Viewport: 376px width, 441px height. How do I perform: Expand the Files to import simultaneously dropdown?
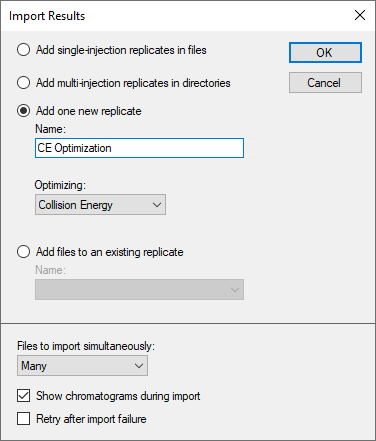click(82, 366)
